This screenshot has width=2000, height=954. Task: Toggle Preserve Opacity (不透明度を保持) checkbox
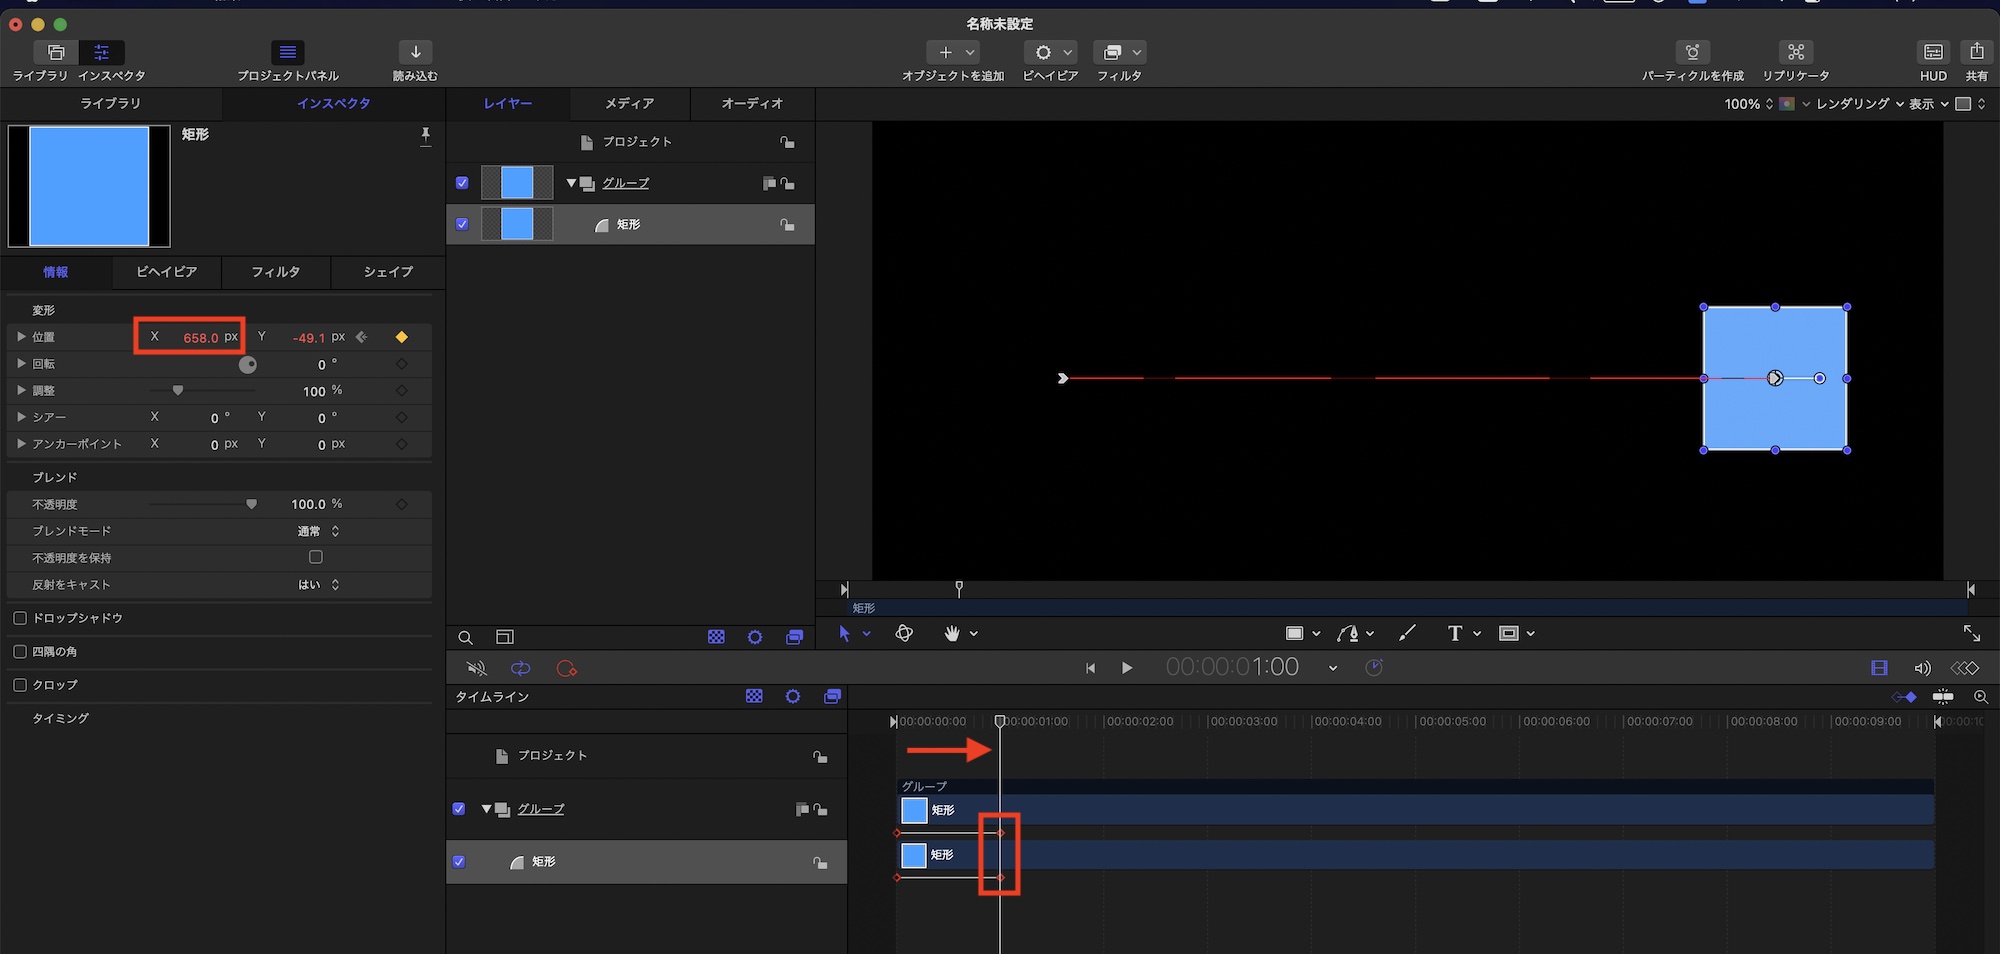(x=316, y=557)
